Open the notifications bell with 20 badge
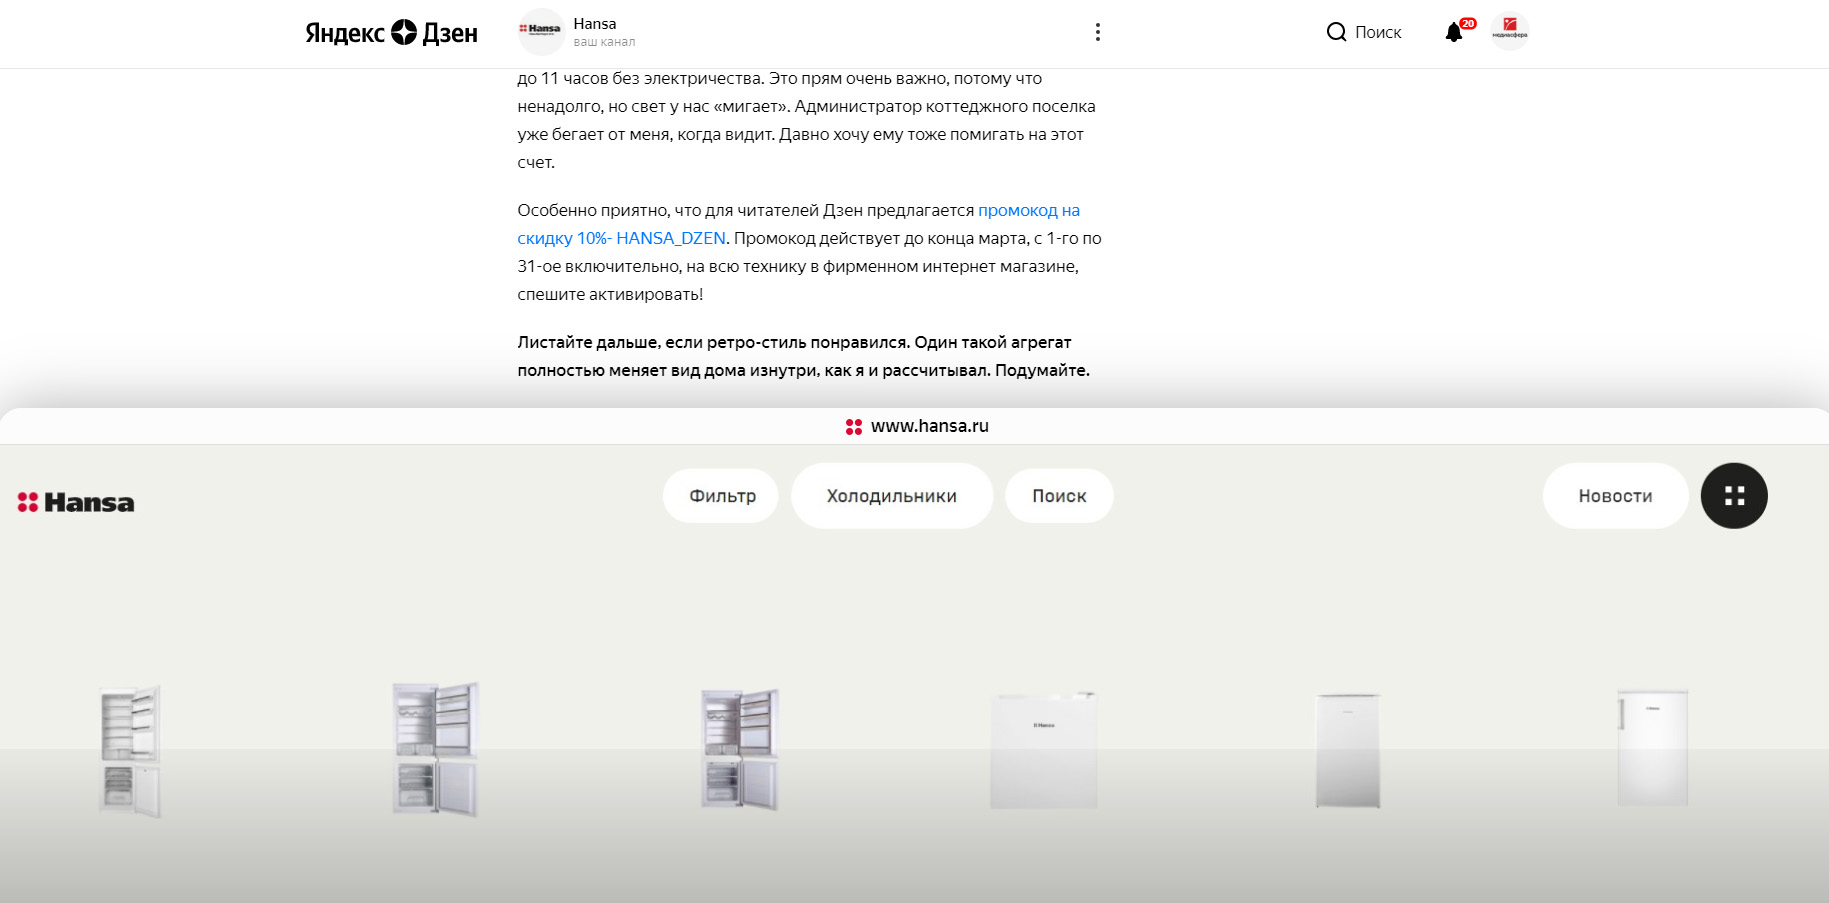The image size is (1829, 903). coord(1458,31)
